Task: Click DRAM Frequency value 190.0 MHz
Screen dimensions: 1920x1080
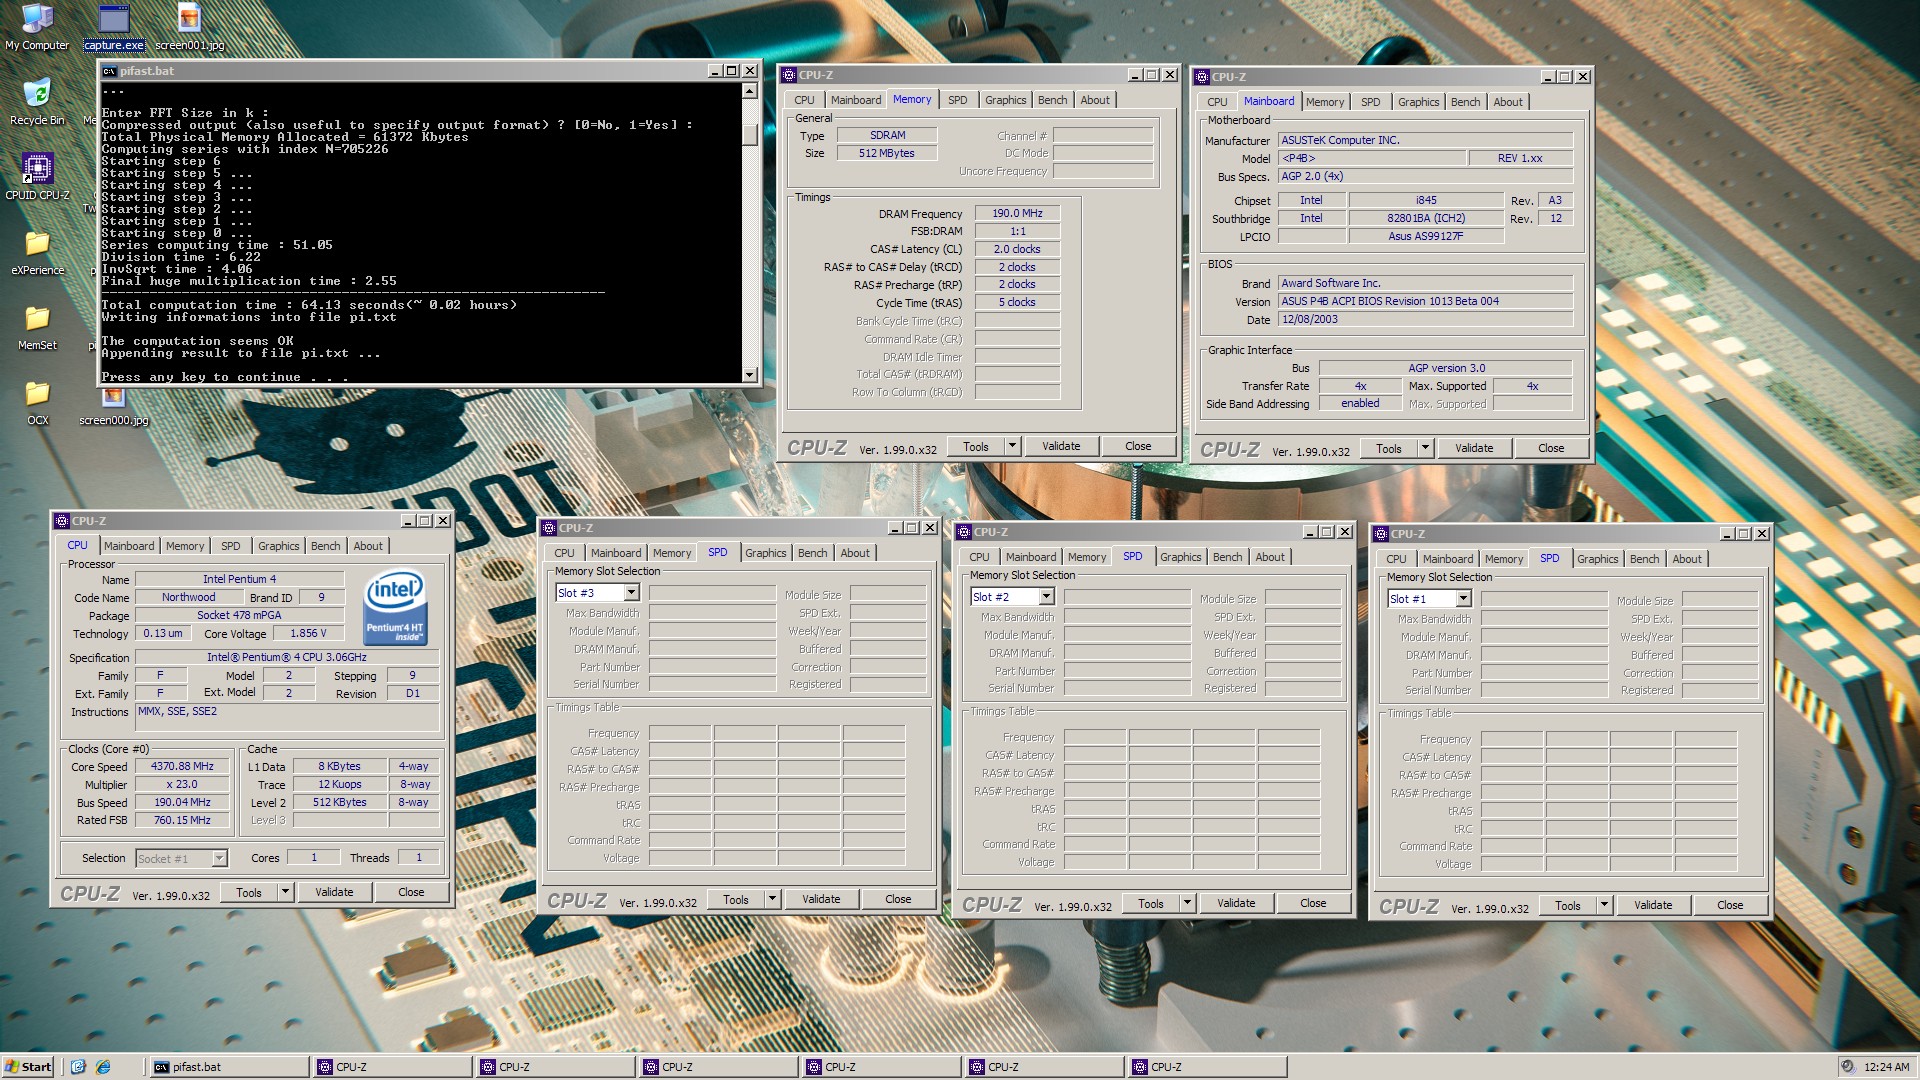Action: pyautogui.click(x=1017, y=213)
